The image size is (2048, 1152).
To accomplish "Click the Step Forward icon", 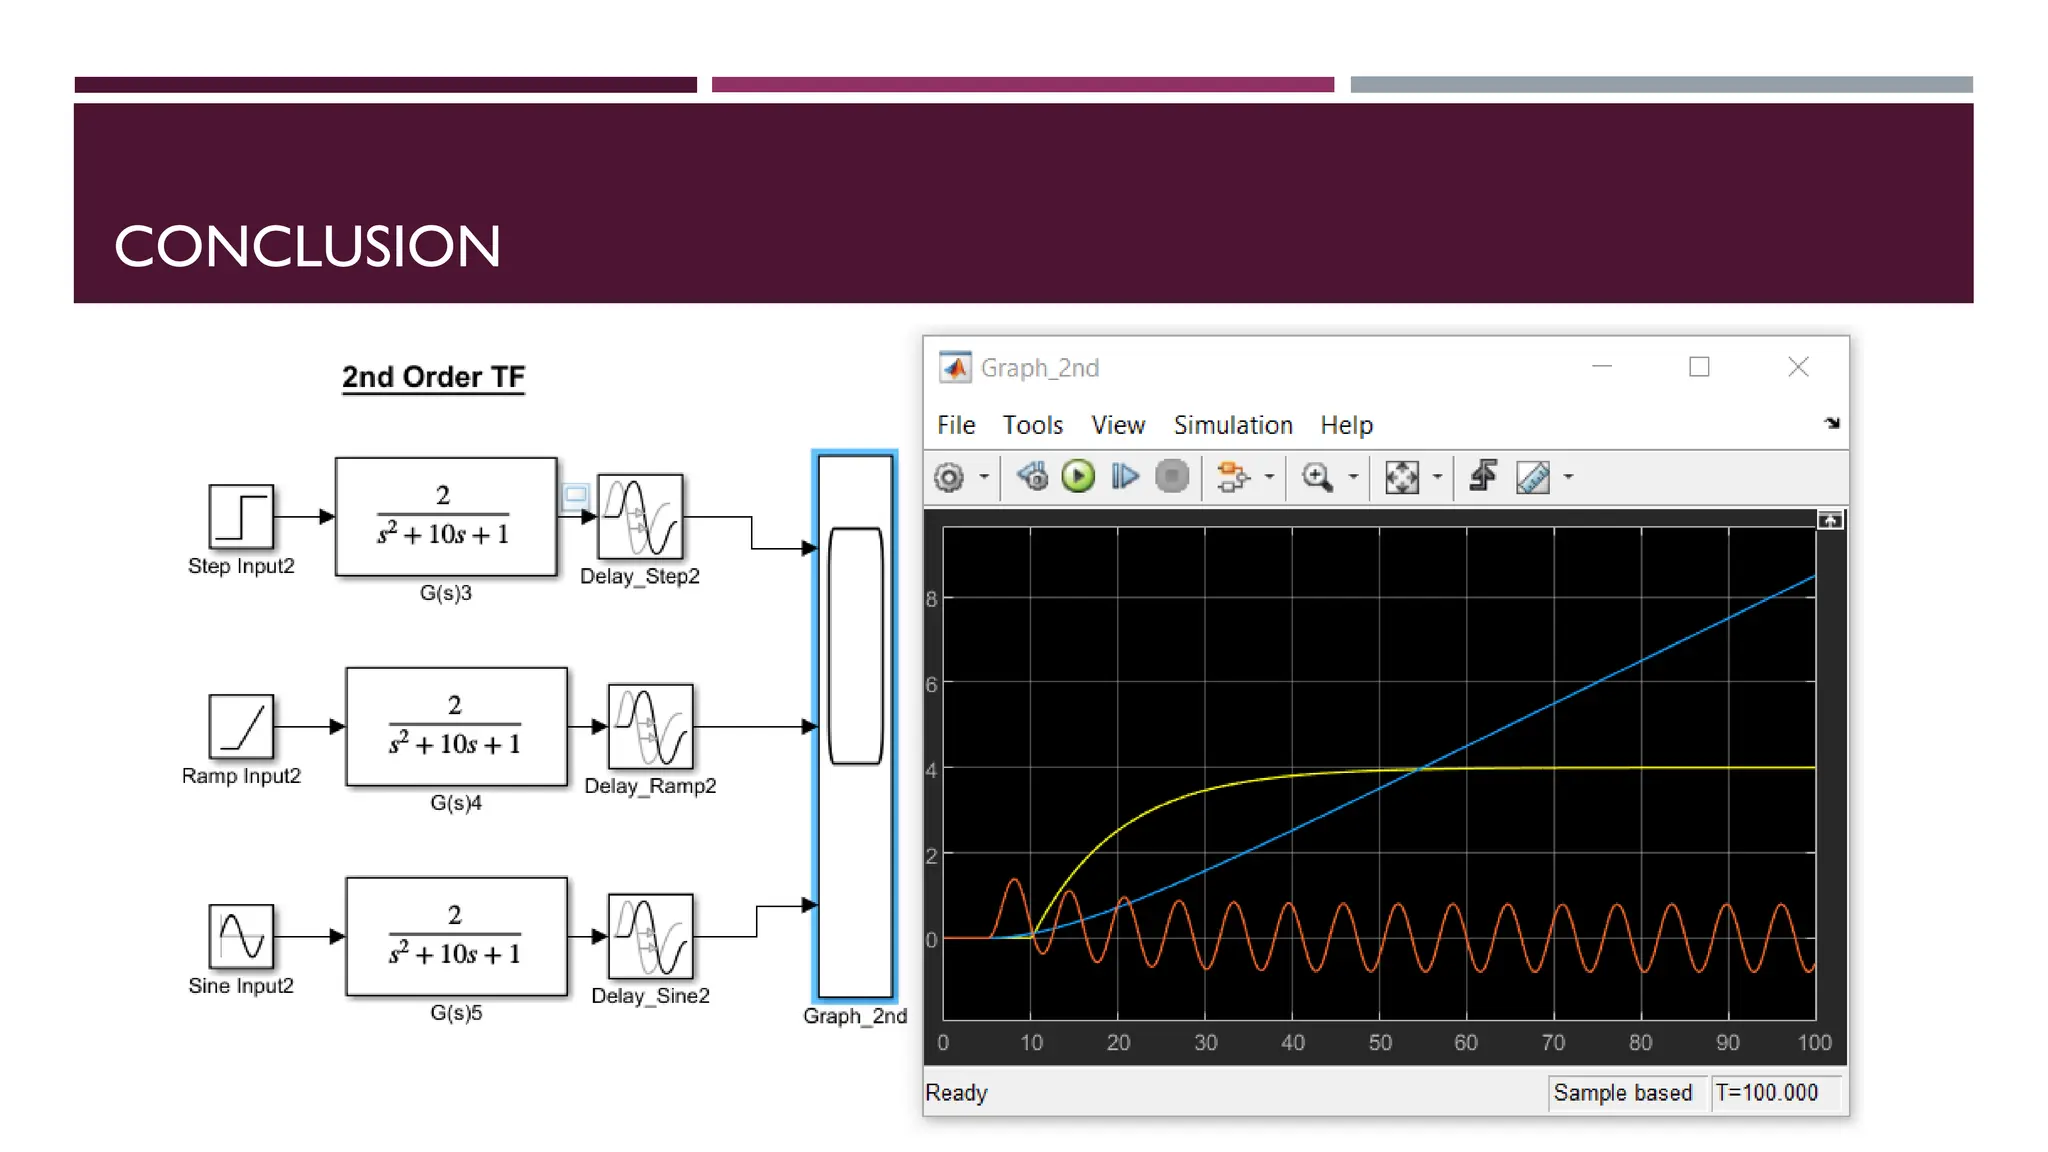I will 1125,477.
